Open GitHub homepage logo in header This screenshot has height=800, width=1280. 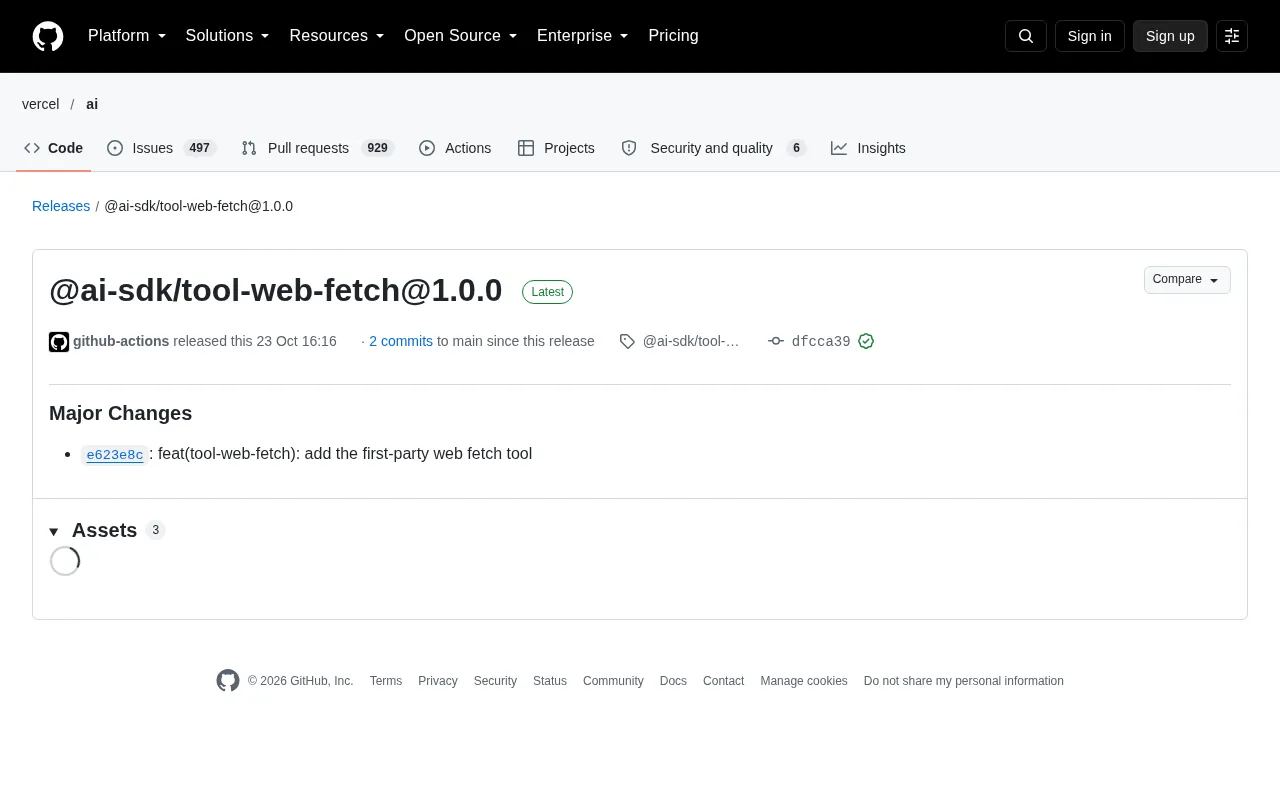pyautogui.click(x=48, y=36)
